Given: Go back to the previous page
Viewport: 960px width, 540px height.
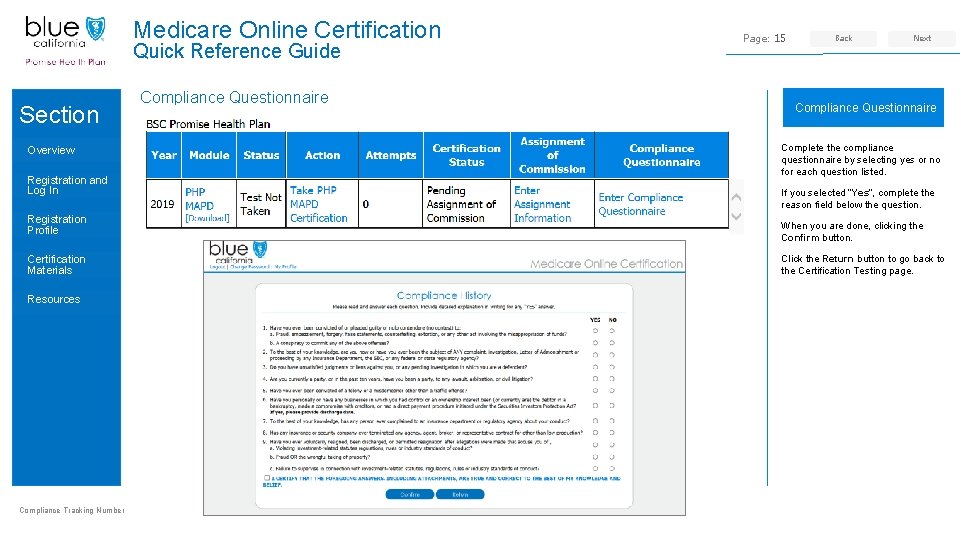Looking at the screenshot, I should point(843,38).
